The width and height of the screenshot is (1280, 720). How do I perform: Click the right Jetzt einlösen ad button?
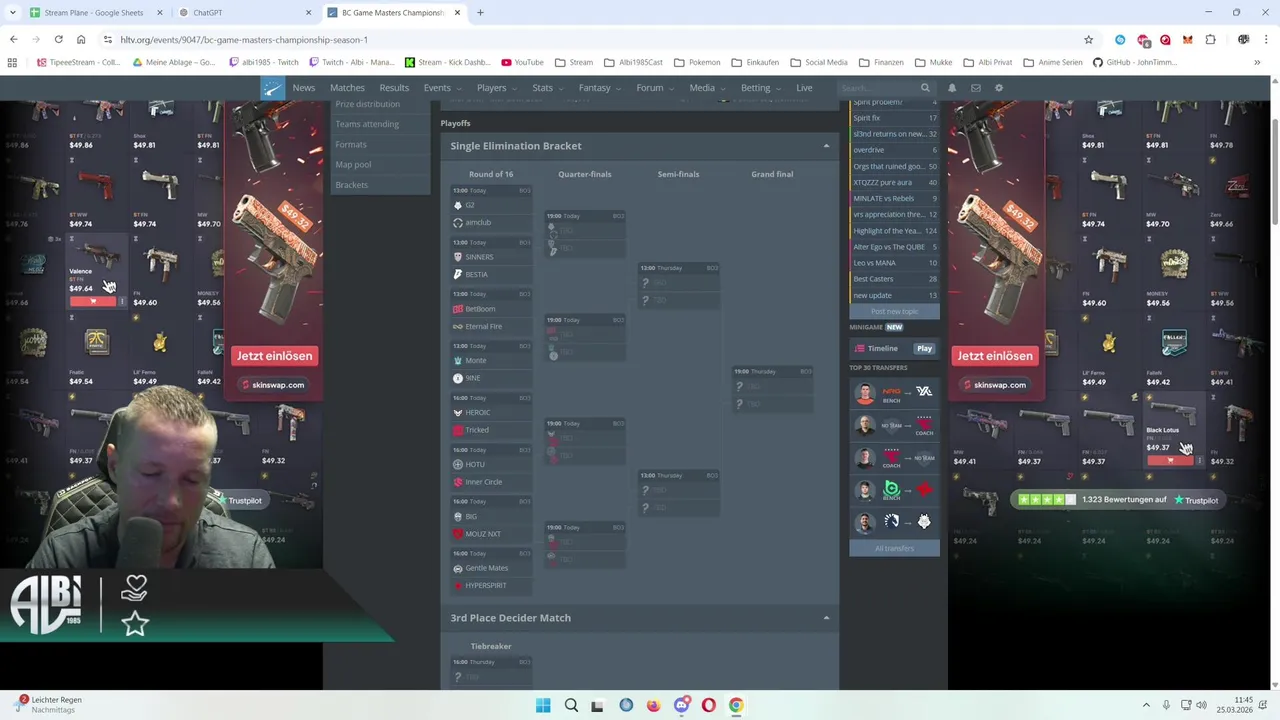[995, 356]
